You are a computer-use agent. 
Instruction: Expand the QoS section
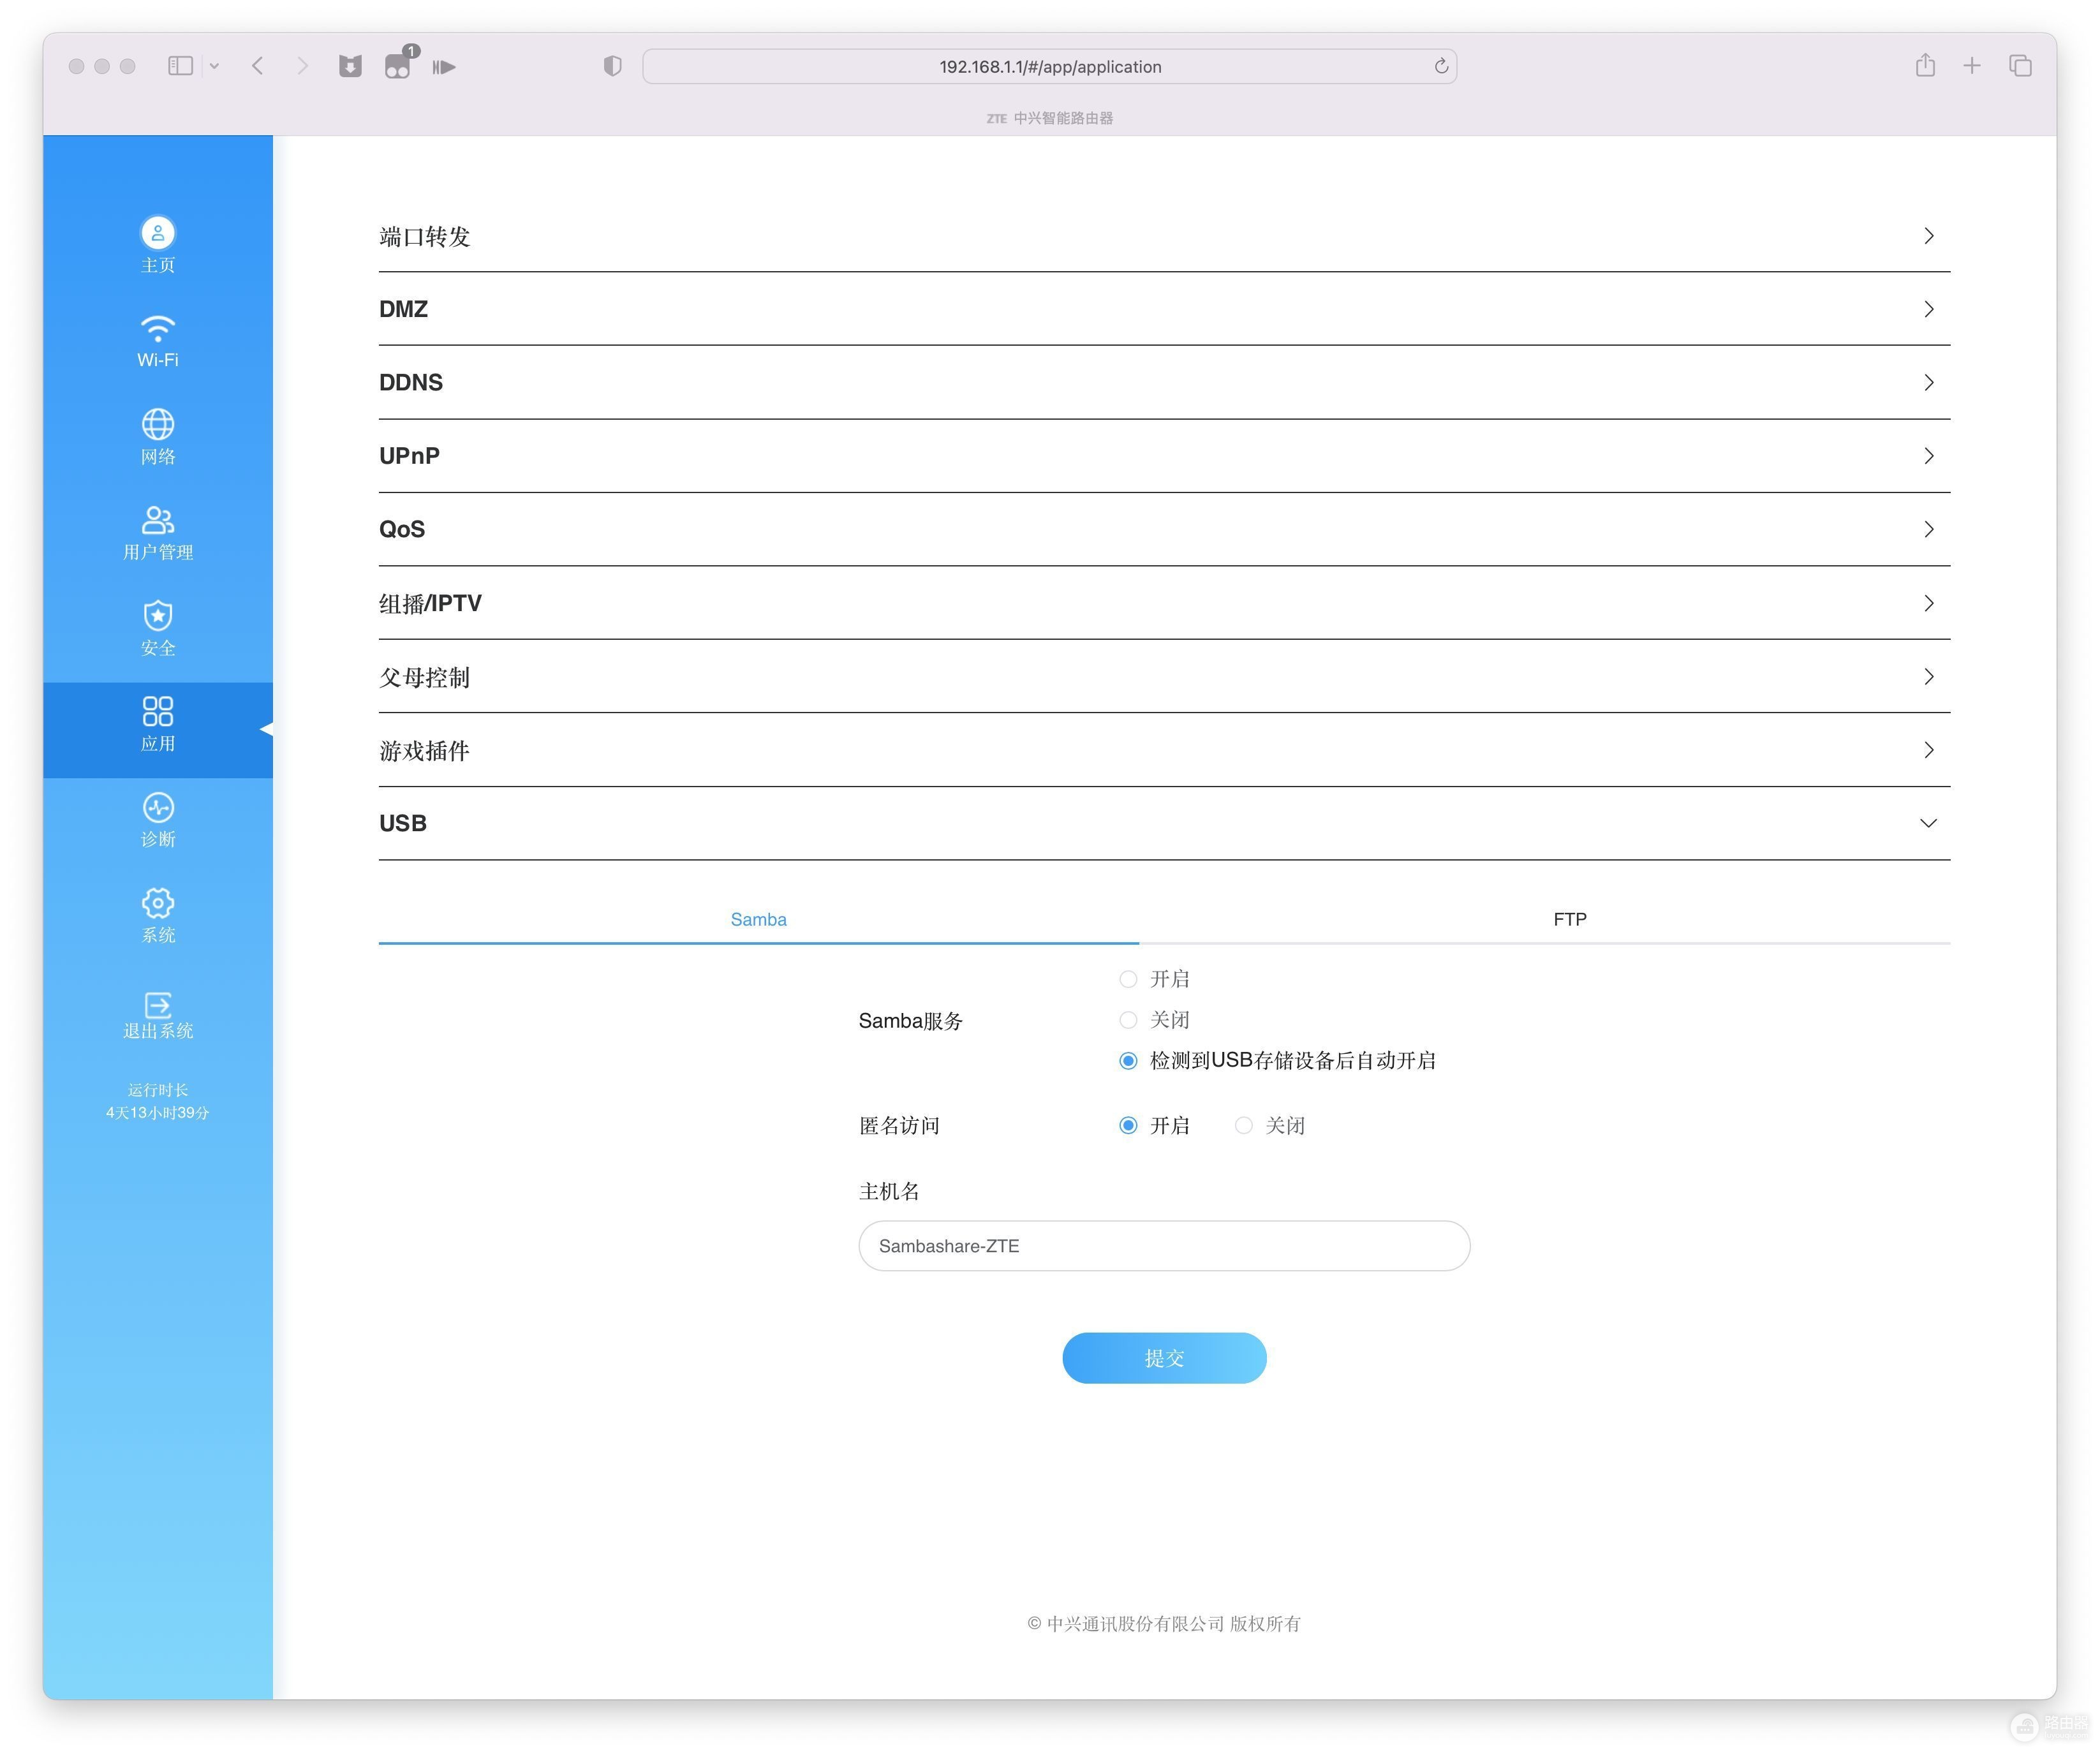tap(1164, 529)
